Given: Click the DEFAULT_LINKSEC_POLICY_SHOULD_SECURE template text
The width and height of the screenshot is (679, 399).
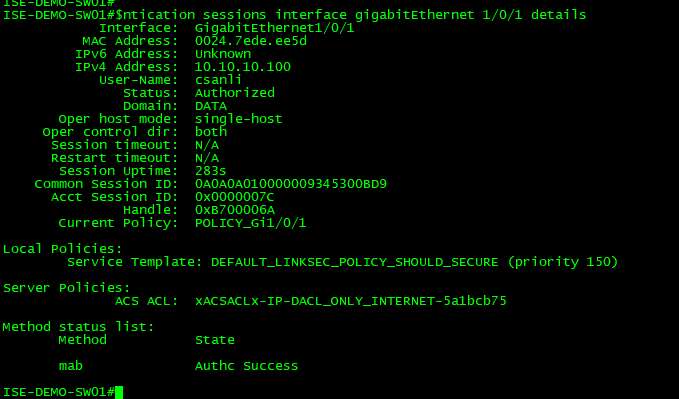Looking at the screenshot, I should (355, 262).
